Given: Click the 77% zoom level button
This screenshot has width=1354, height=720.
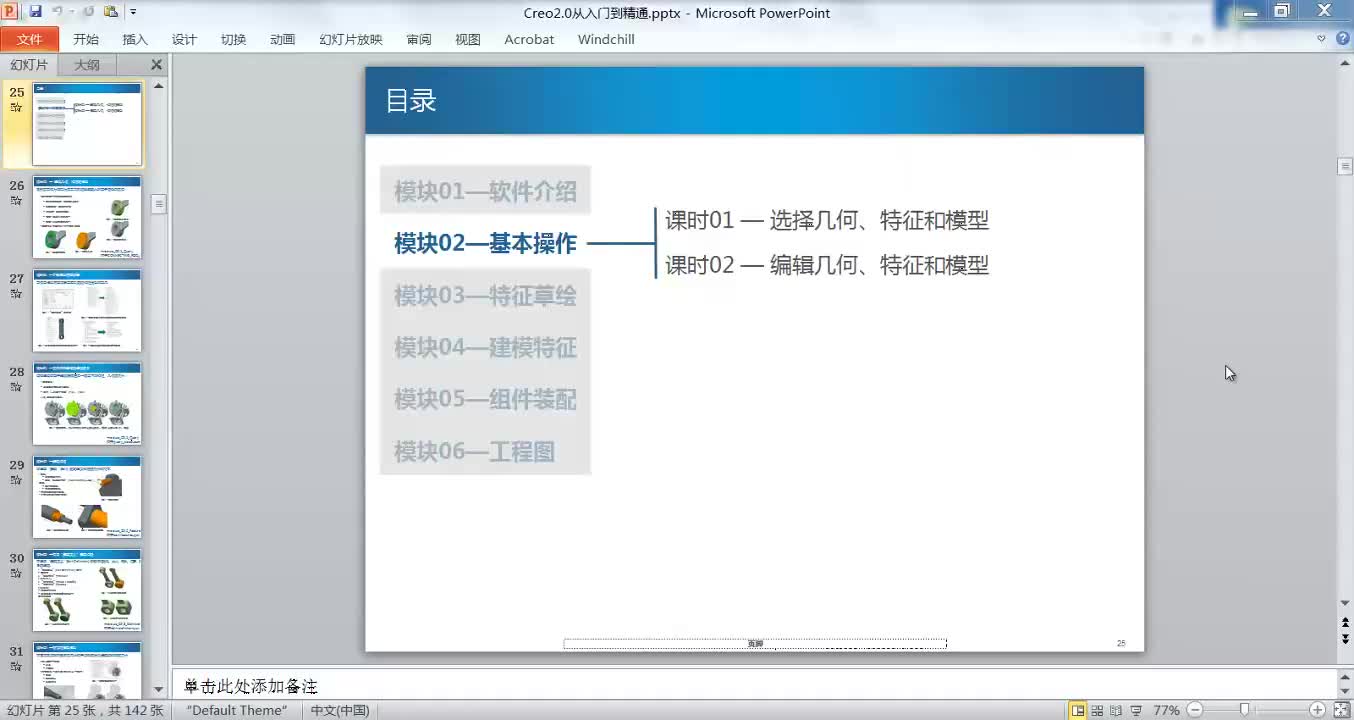Looking at the screenshot, I should tap(1166, 710).
